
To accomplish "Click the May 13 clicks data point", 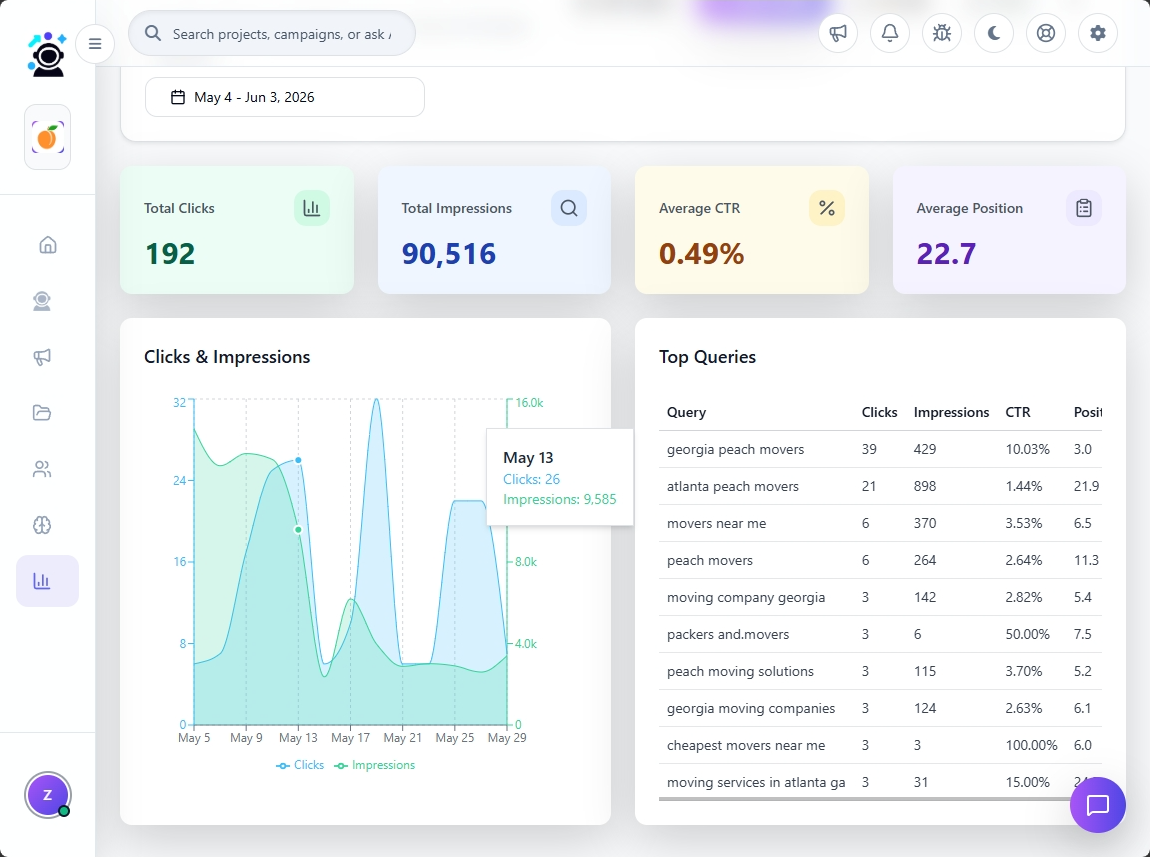I will pyautogui.click(x=299, y=460).
